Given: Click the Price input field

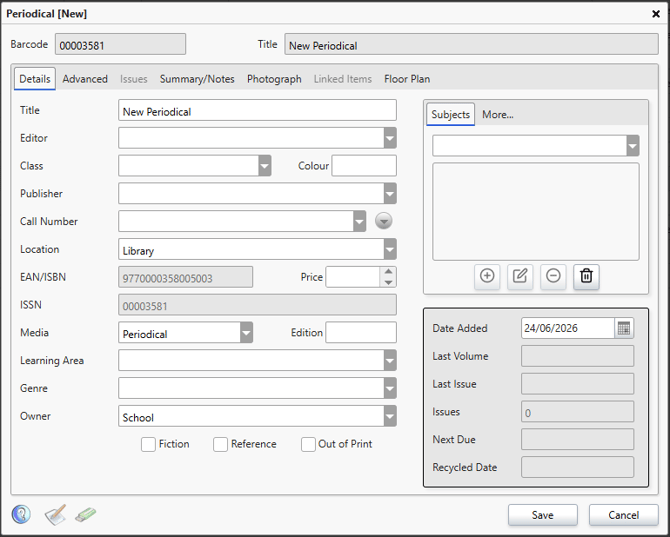Looking at the screenshot, I should pyautogui.click(x=353, y=277).
